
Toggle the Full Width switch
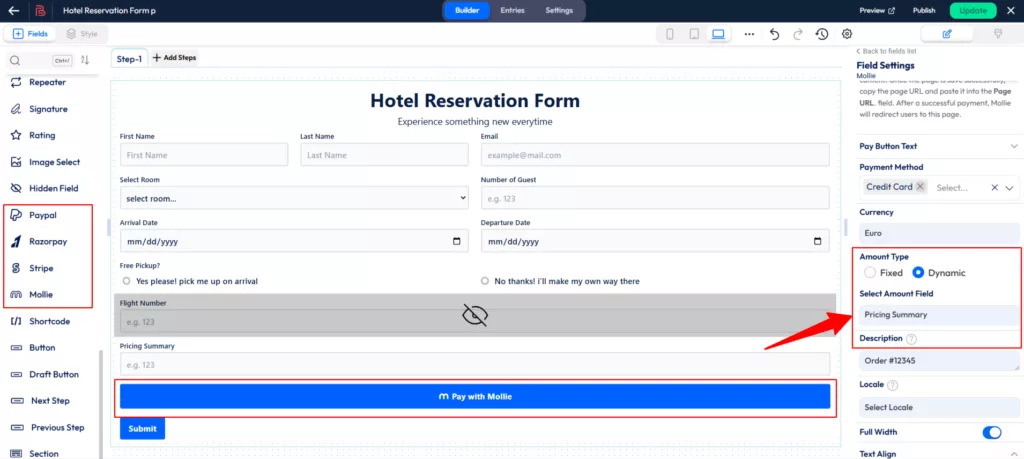click(991, 432)
